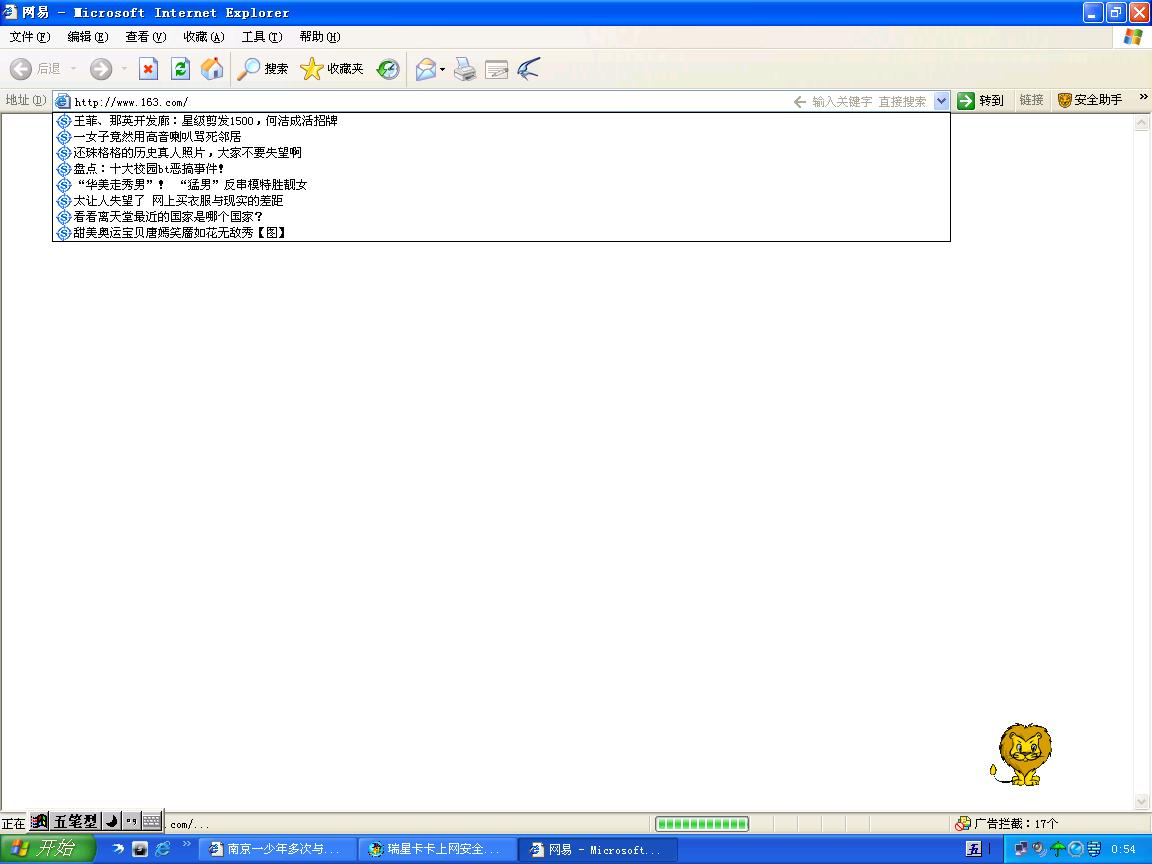Viewport: 1152px width, 864px height.
Task: Open the Forward button history dropdown arrow
Action: [124, 69]
